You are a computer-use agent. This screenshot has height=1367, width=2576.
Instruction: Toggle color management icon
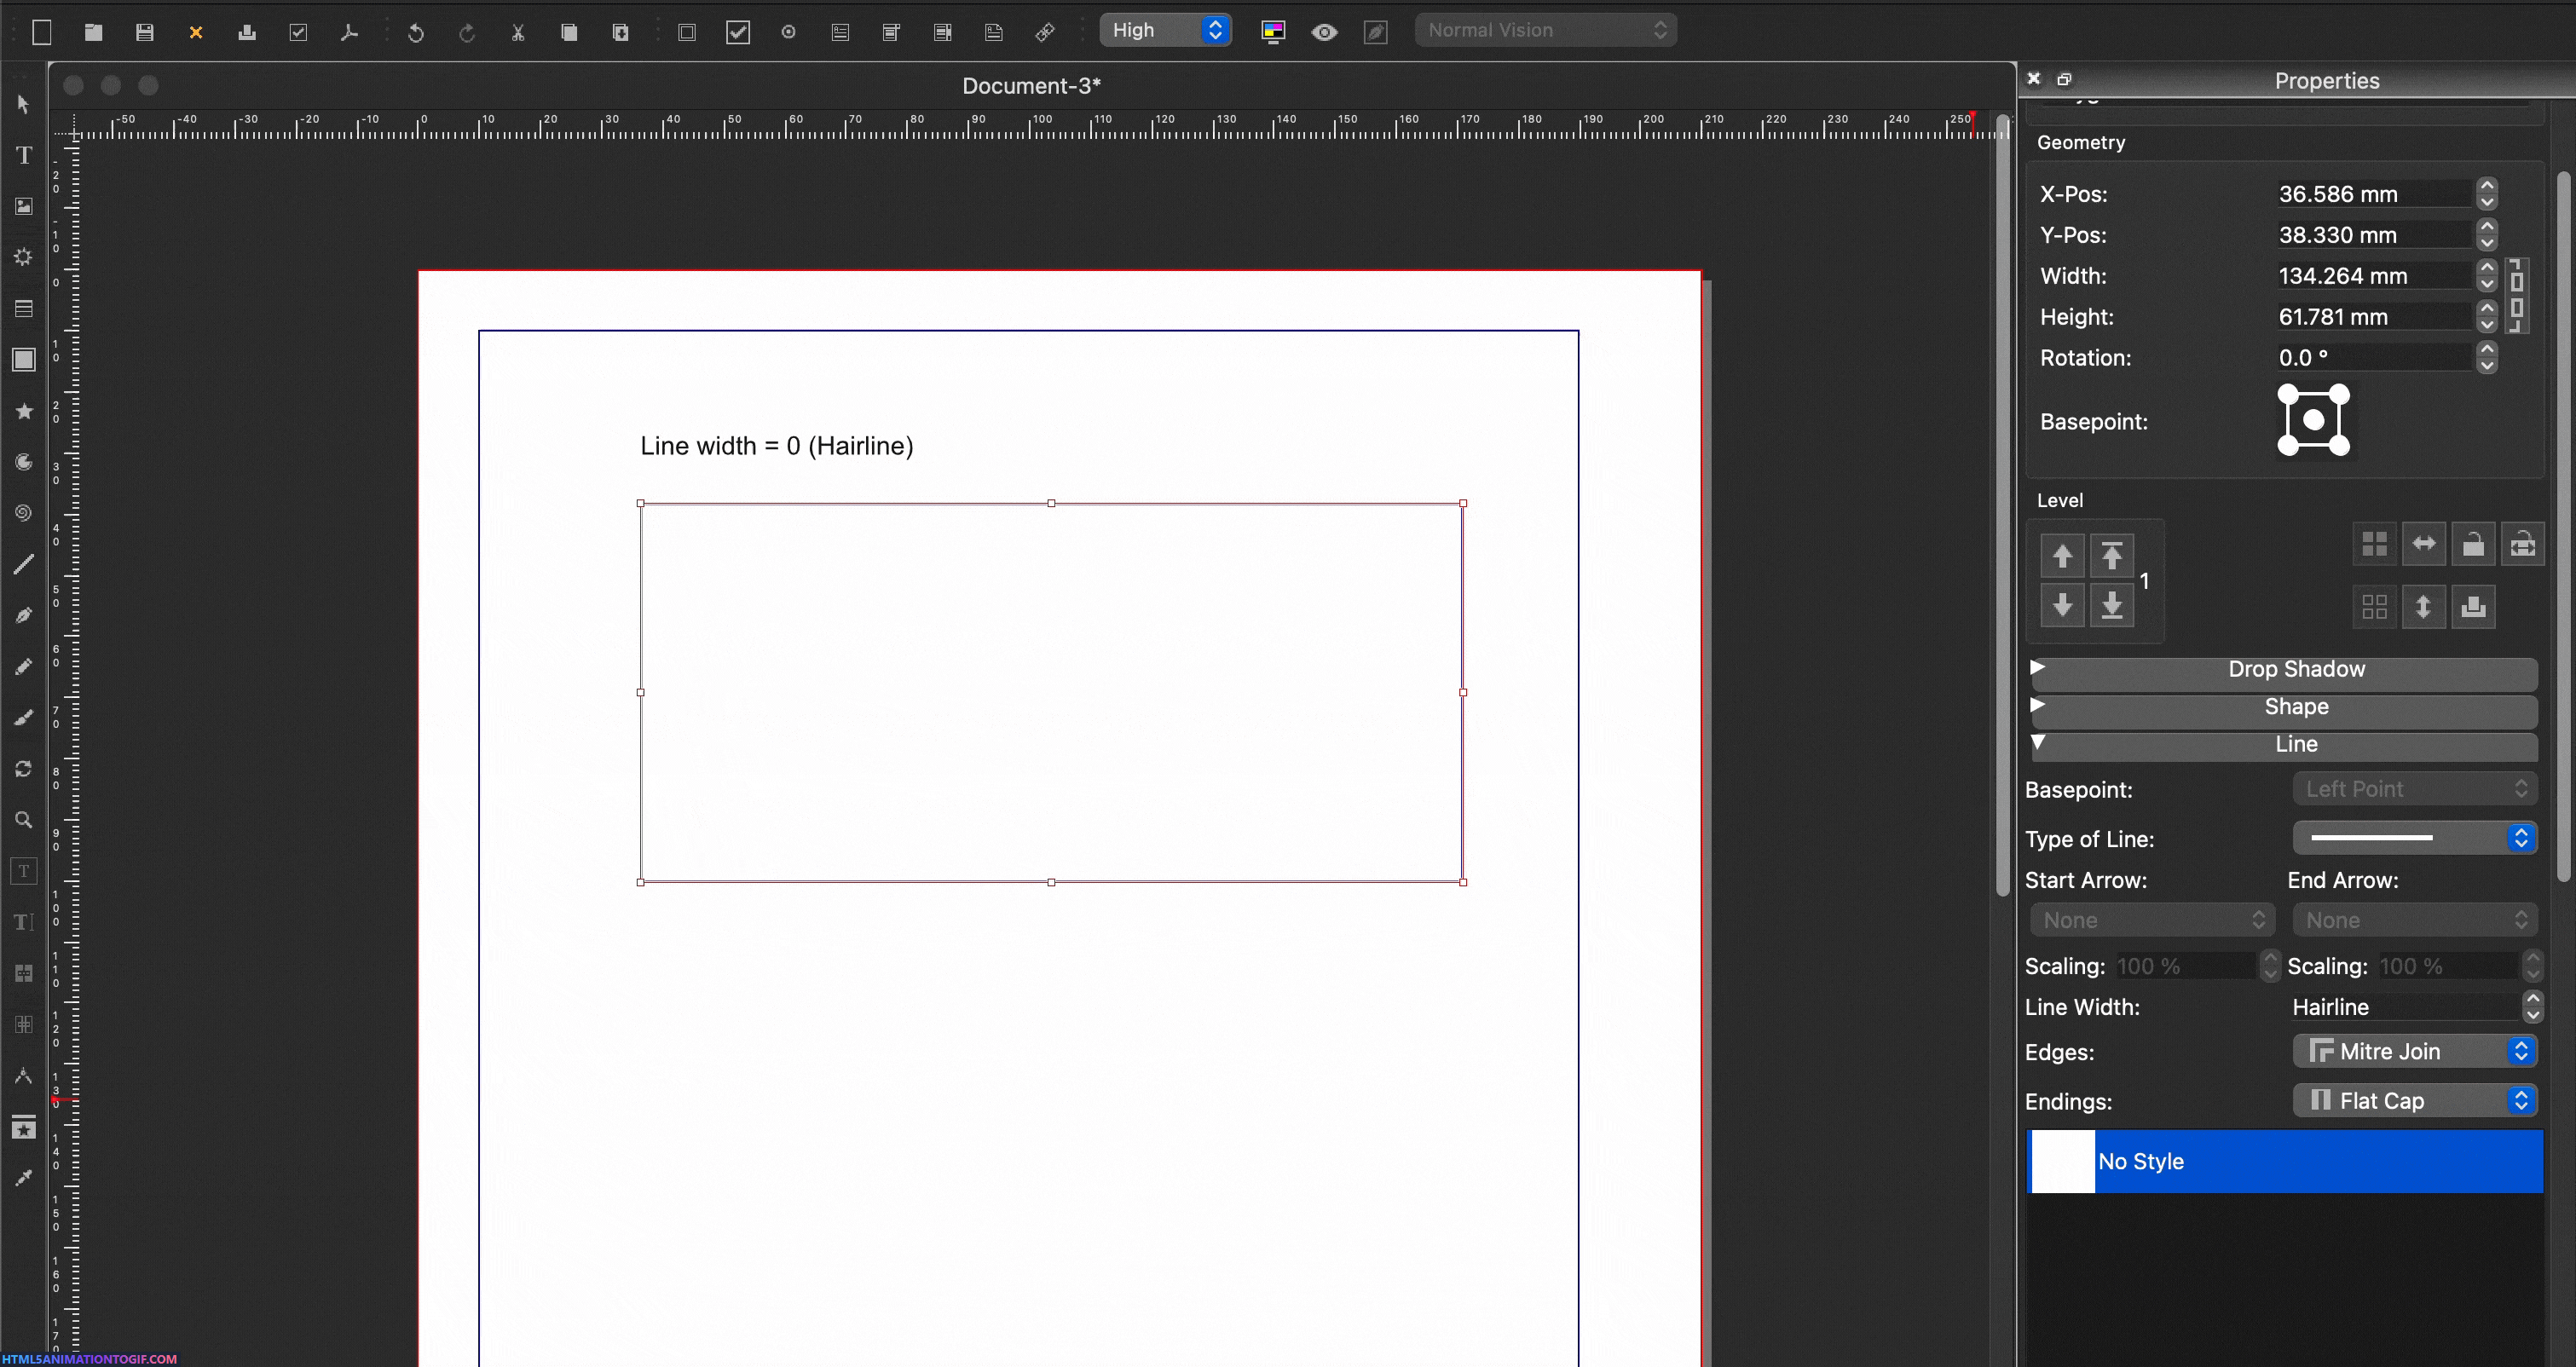point(1273,32)
